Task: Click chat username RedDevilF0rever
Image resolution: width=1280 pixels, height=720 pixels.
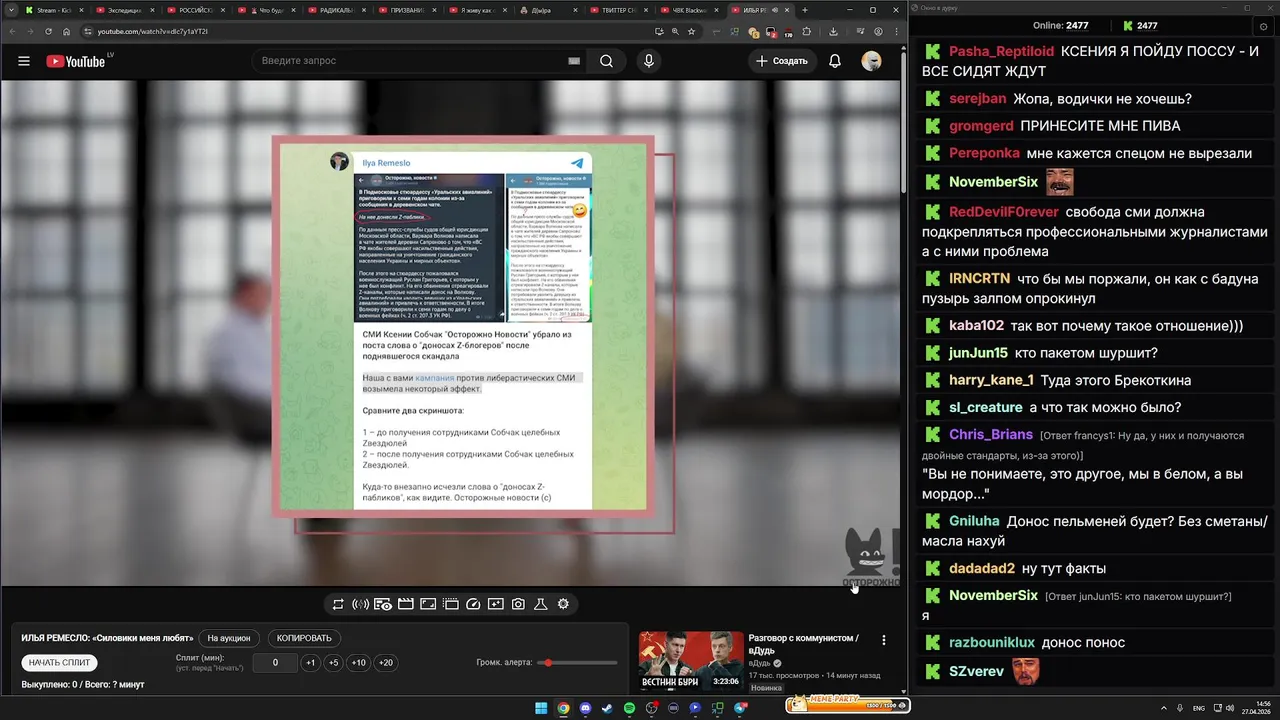Action: tap(1003, 212)
